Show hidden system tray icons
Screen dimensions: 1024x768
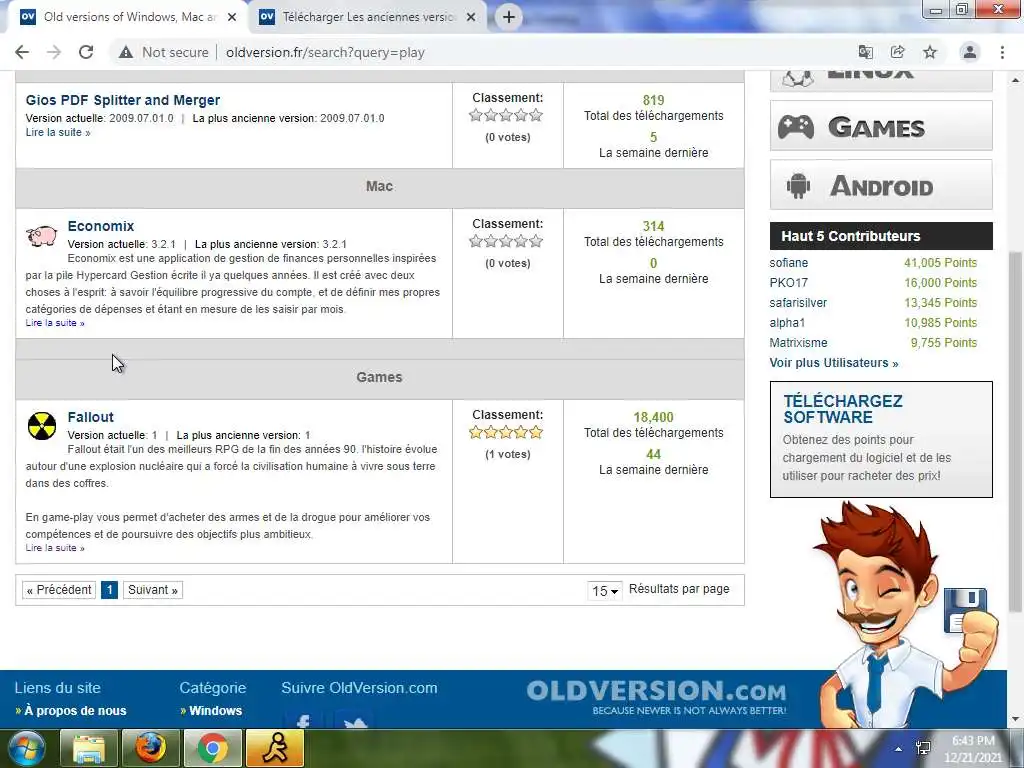899,749
